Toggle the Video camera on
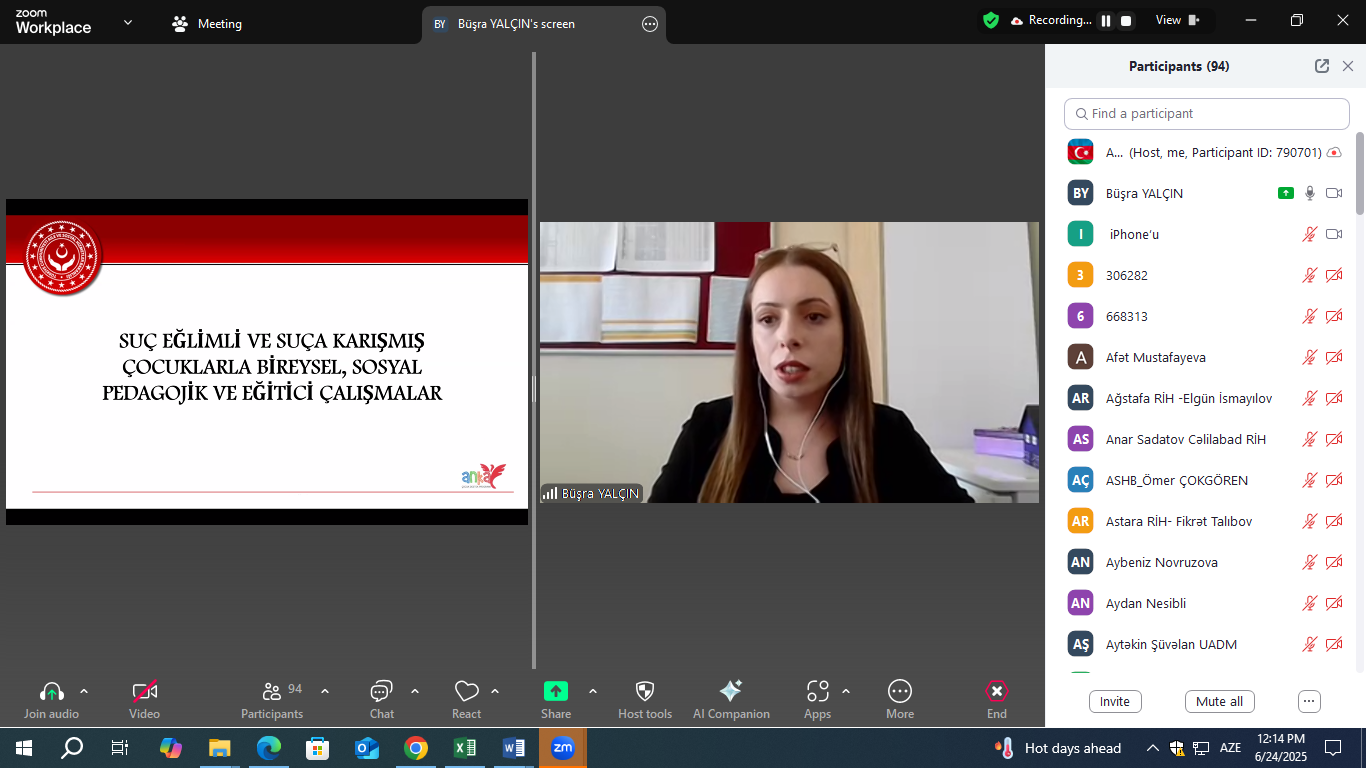Screen dimensions: 1366x768 (145, 691)
